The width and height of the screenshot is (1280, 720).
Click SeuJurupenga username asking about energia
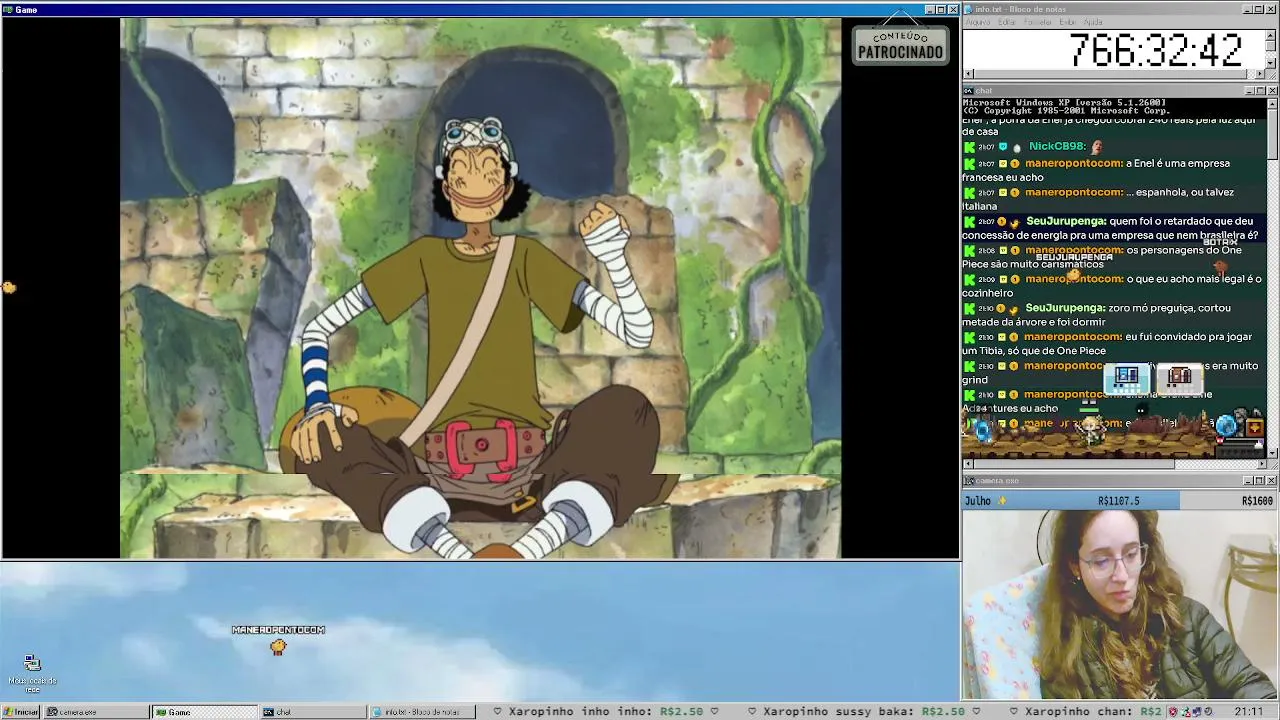(1066, 221)
